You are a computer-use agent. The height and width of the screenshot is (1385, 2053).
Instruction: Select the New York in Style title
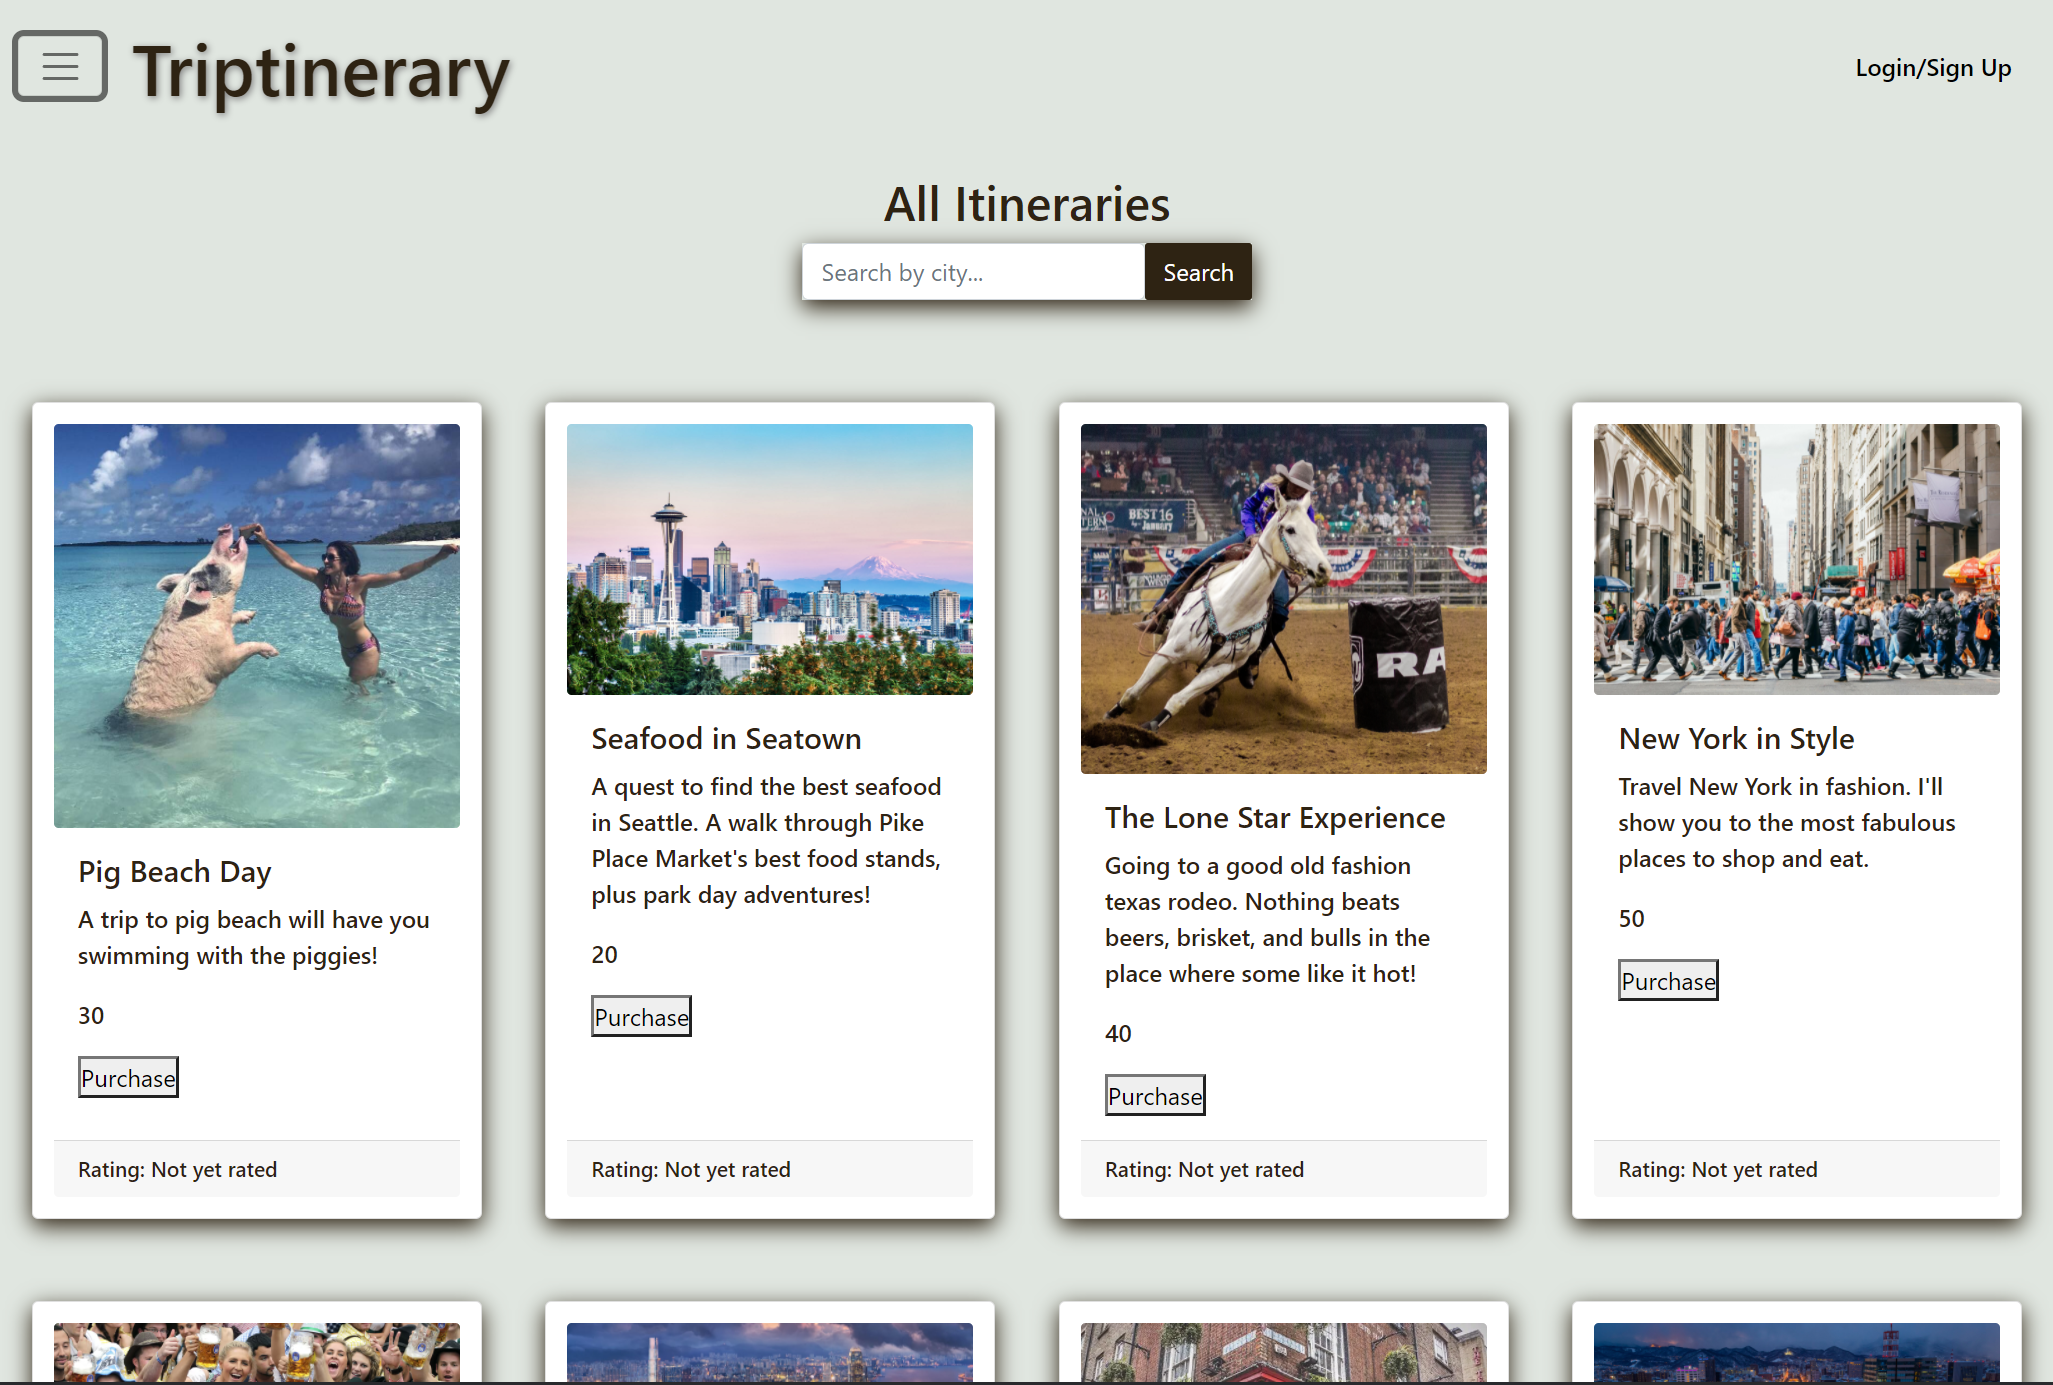[1736, 738]
